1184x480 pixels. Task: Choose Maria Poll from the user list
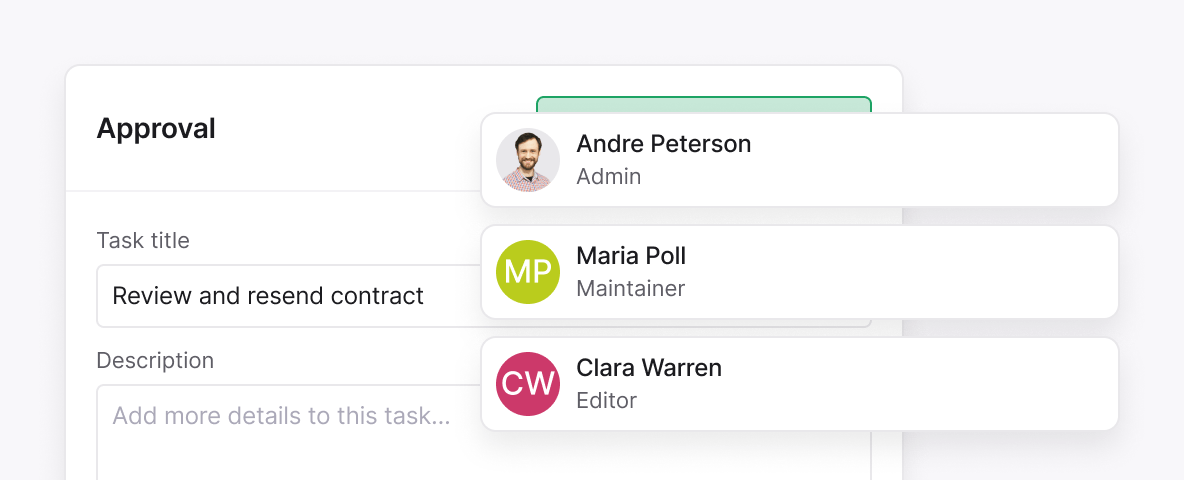tap(631, 256)
